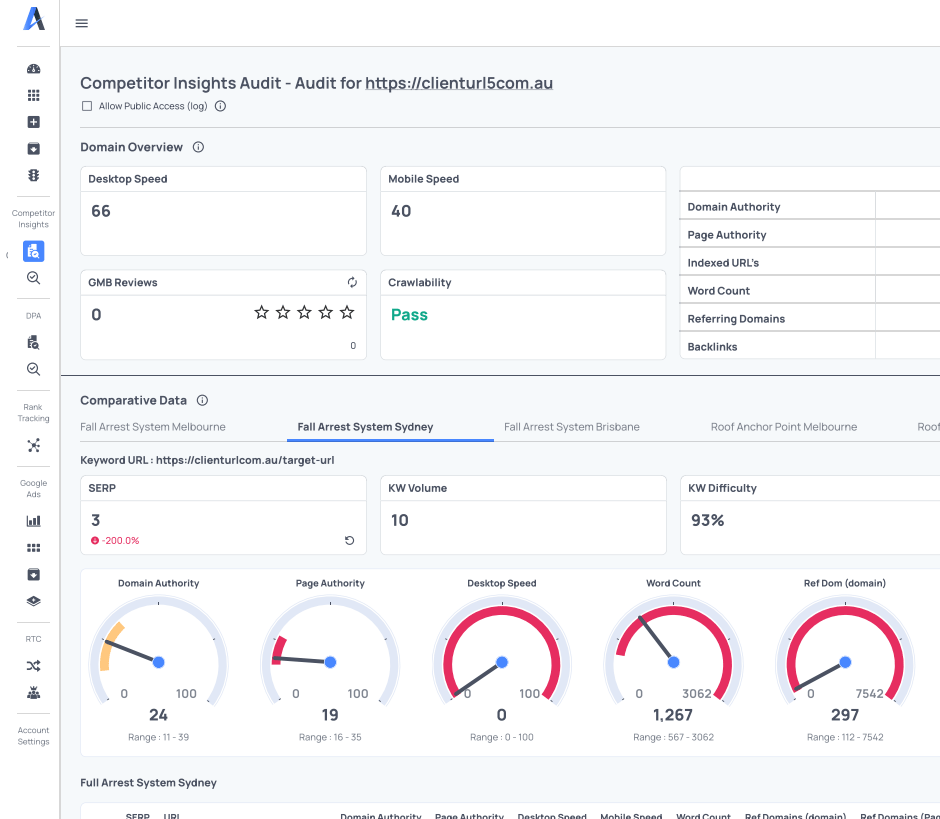Click the traffic light icon in the sidebar

33,175
